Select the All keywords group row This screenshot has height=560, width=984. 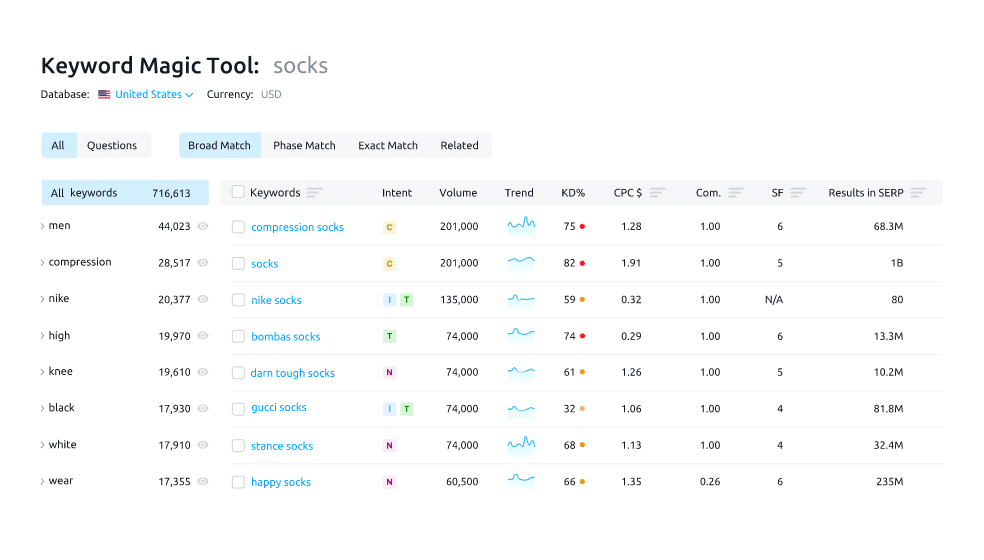point(124,193)
